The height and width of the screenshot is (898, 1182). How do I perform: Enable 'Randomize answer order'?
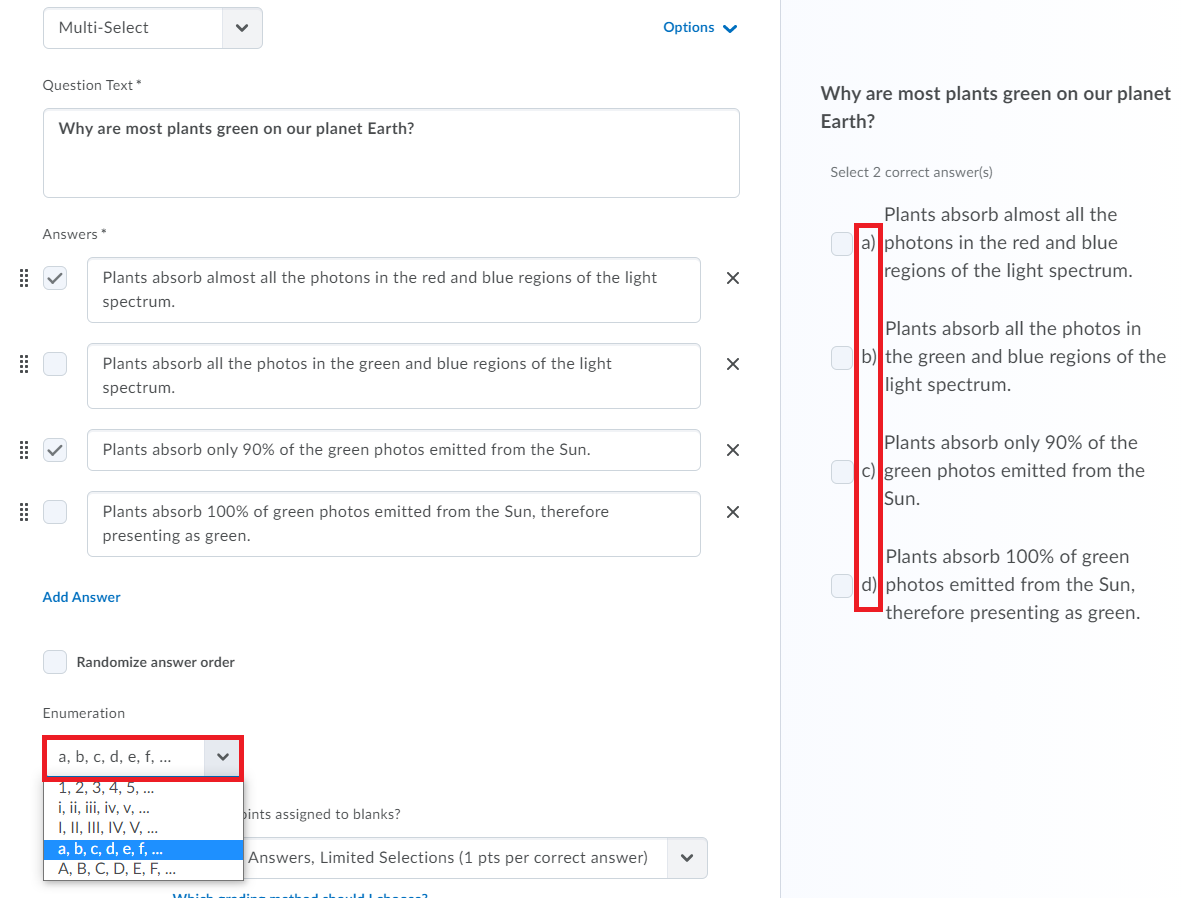[x=55, y=661]
